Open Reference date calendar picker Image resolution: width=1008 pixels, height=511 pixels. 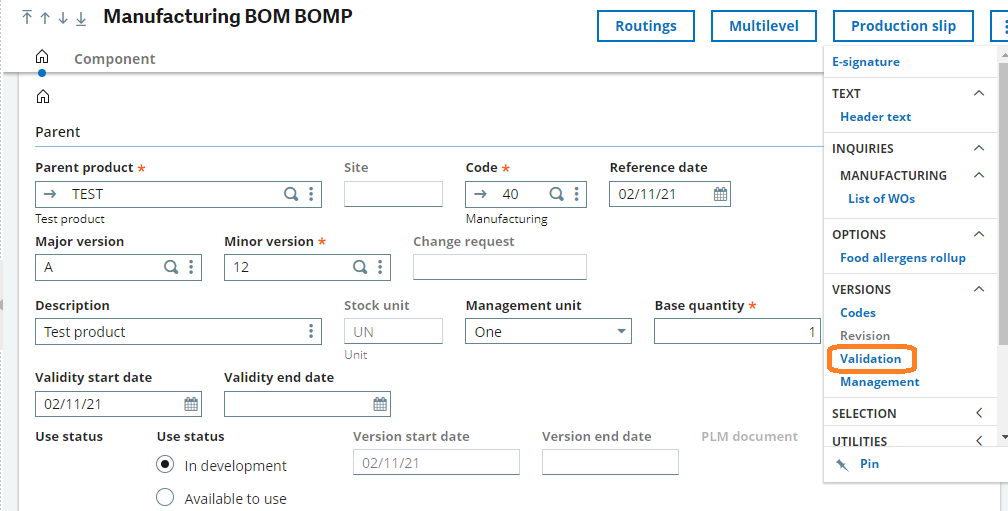[721, 194]
